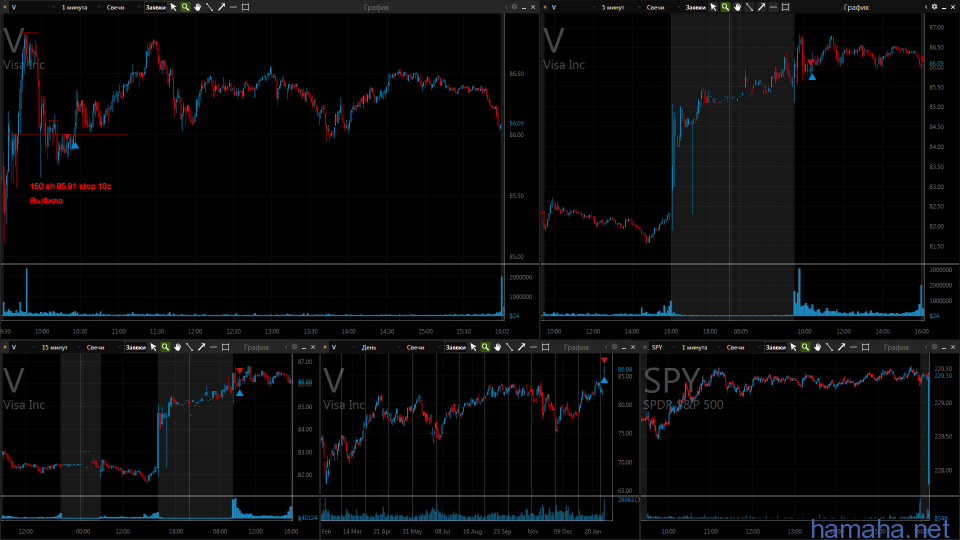Select the rectangle tool in the 5 минут V chart
Viewport: 960px width, 540px height.
786,7
